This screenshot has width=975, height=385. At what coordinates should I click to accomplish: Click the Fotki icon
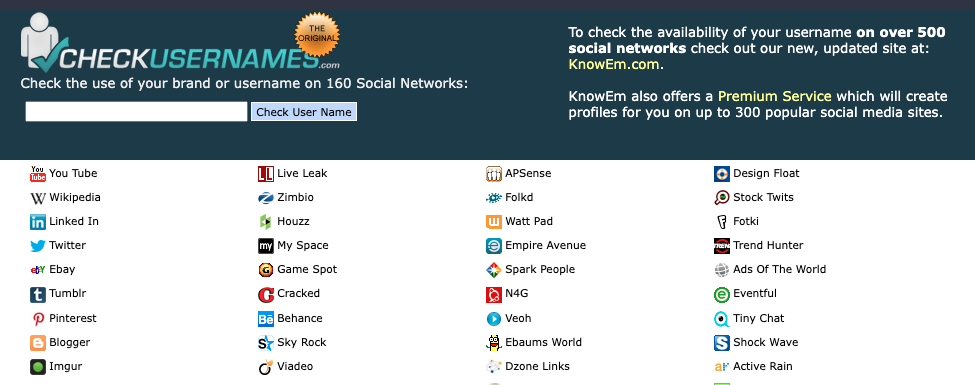click(722, 221)
